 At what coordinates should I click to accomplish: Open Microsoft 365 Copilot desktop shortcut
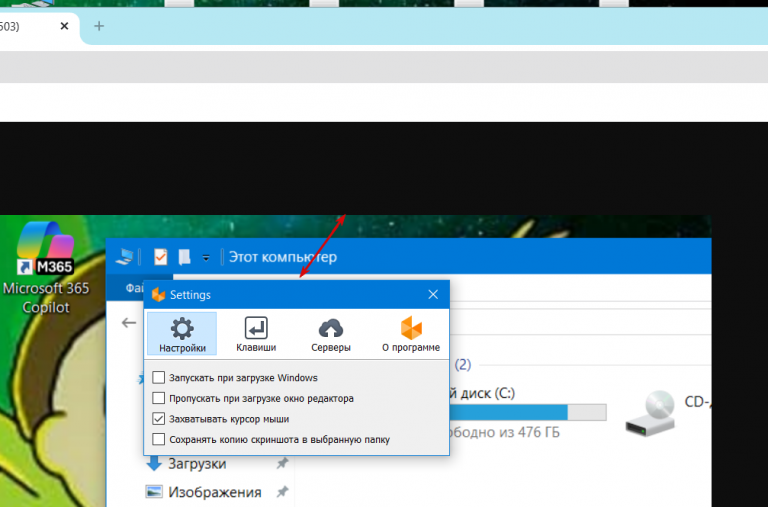coord(46,267)
